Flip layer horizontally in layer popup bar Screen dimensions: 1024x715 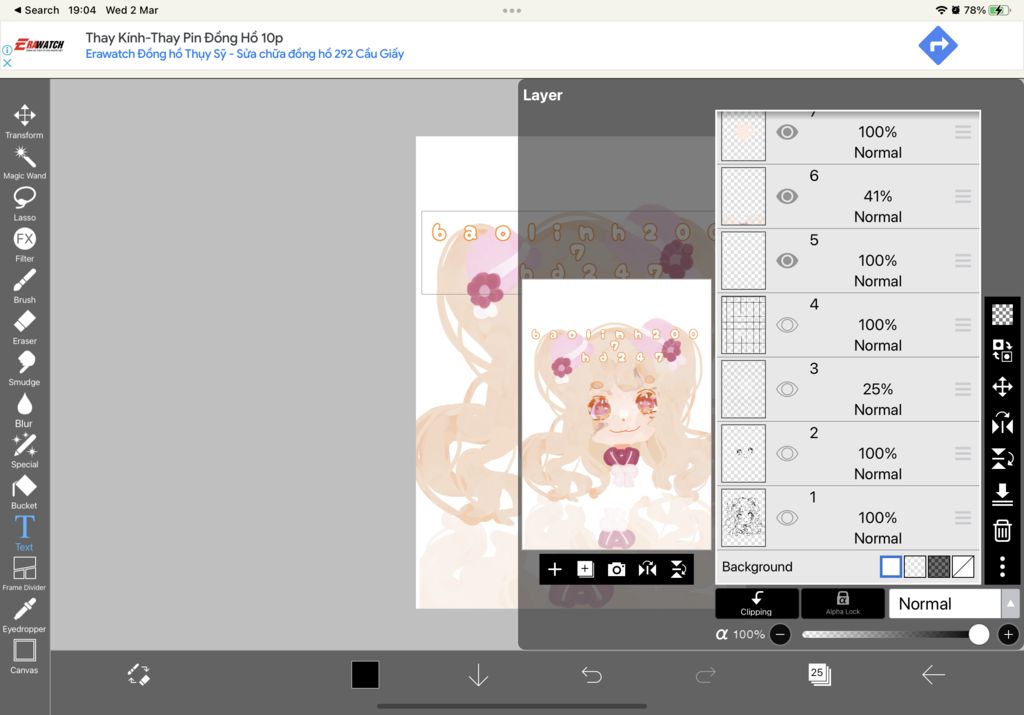pyautogui.click(x=647, y=569)
